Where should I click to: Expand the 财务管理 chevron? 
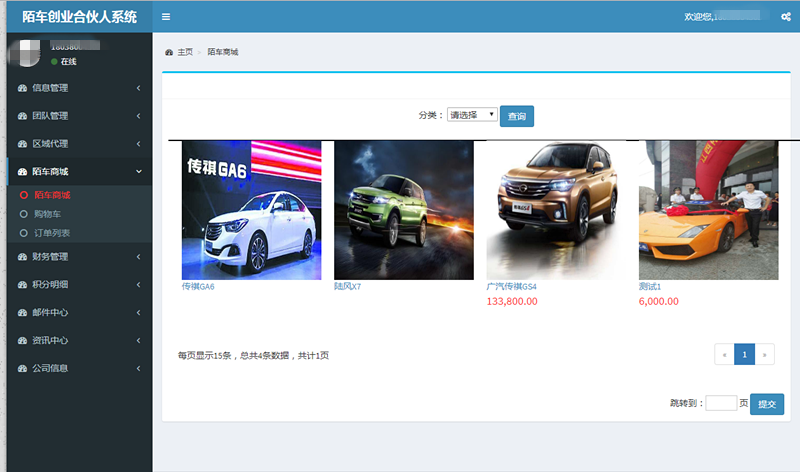tap(138, 257)
